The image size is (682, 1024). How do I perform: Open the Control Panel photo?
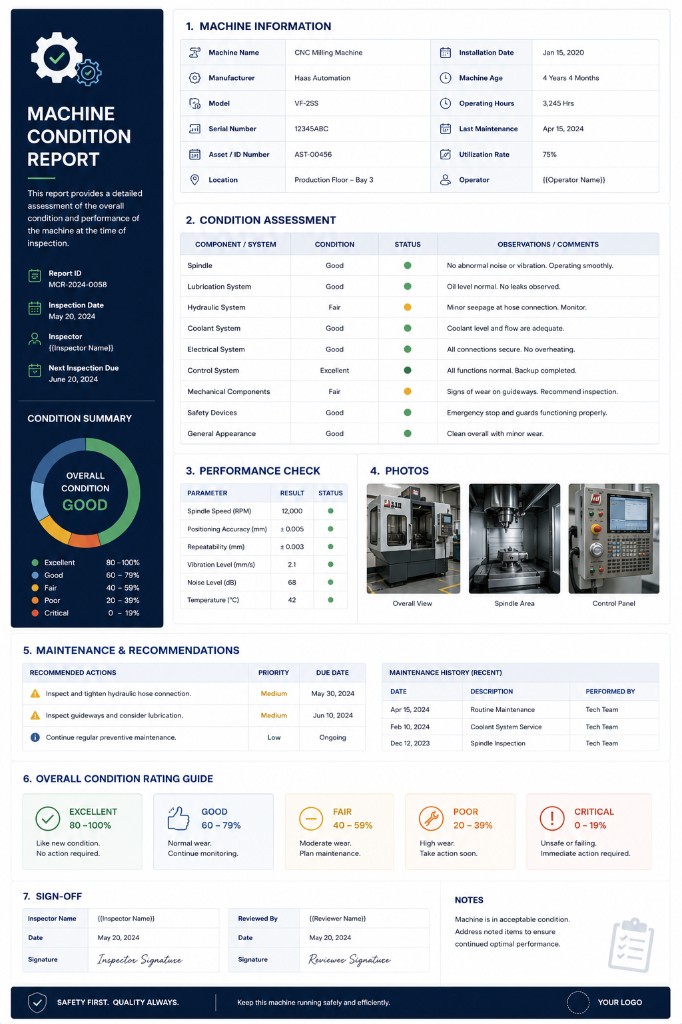[x=613, y=539]
